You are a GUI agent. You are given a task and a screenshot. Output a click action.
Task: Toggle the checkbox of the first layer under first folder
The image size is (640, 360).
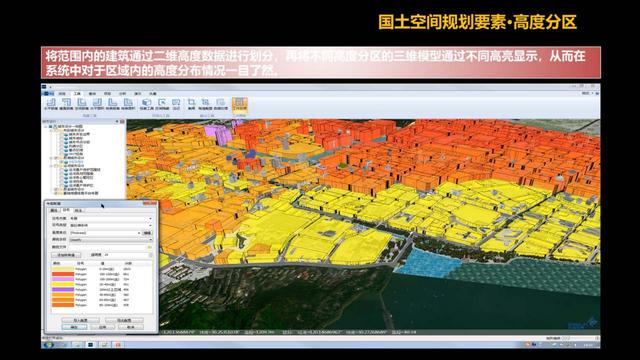(x=62, y=134)
